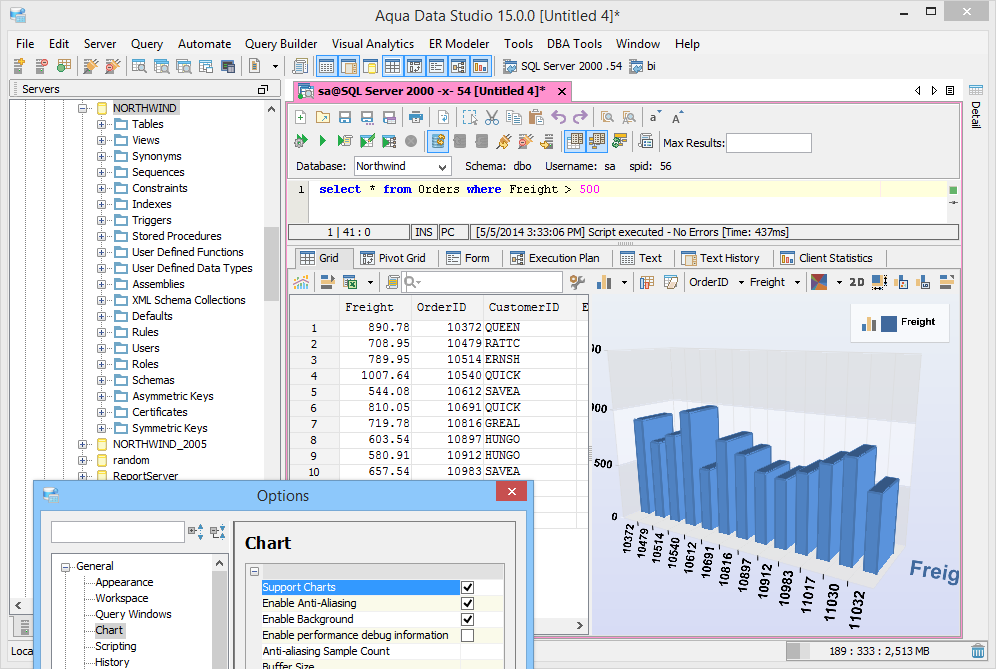The width and height of the screenshot is (996, 669).
Task: Collapse the NORTHWIND database node
Action: click(x=82, y=108)
